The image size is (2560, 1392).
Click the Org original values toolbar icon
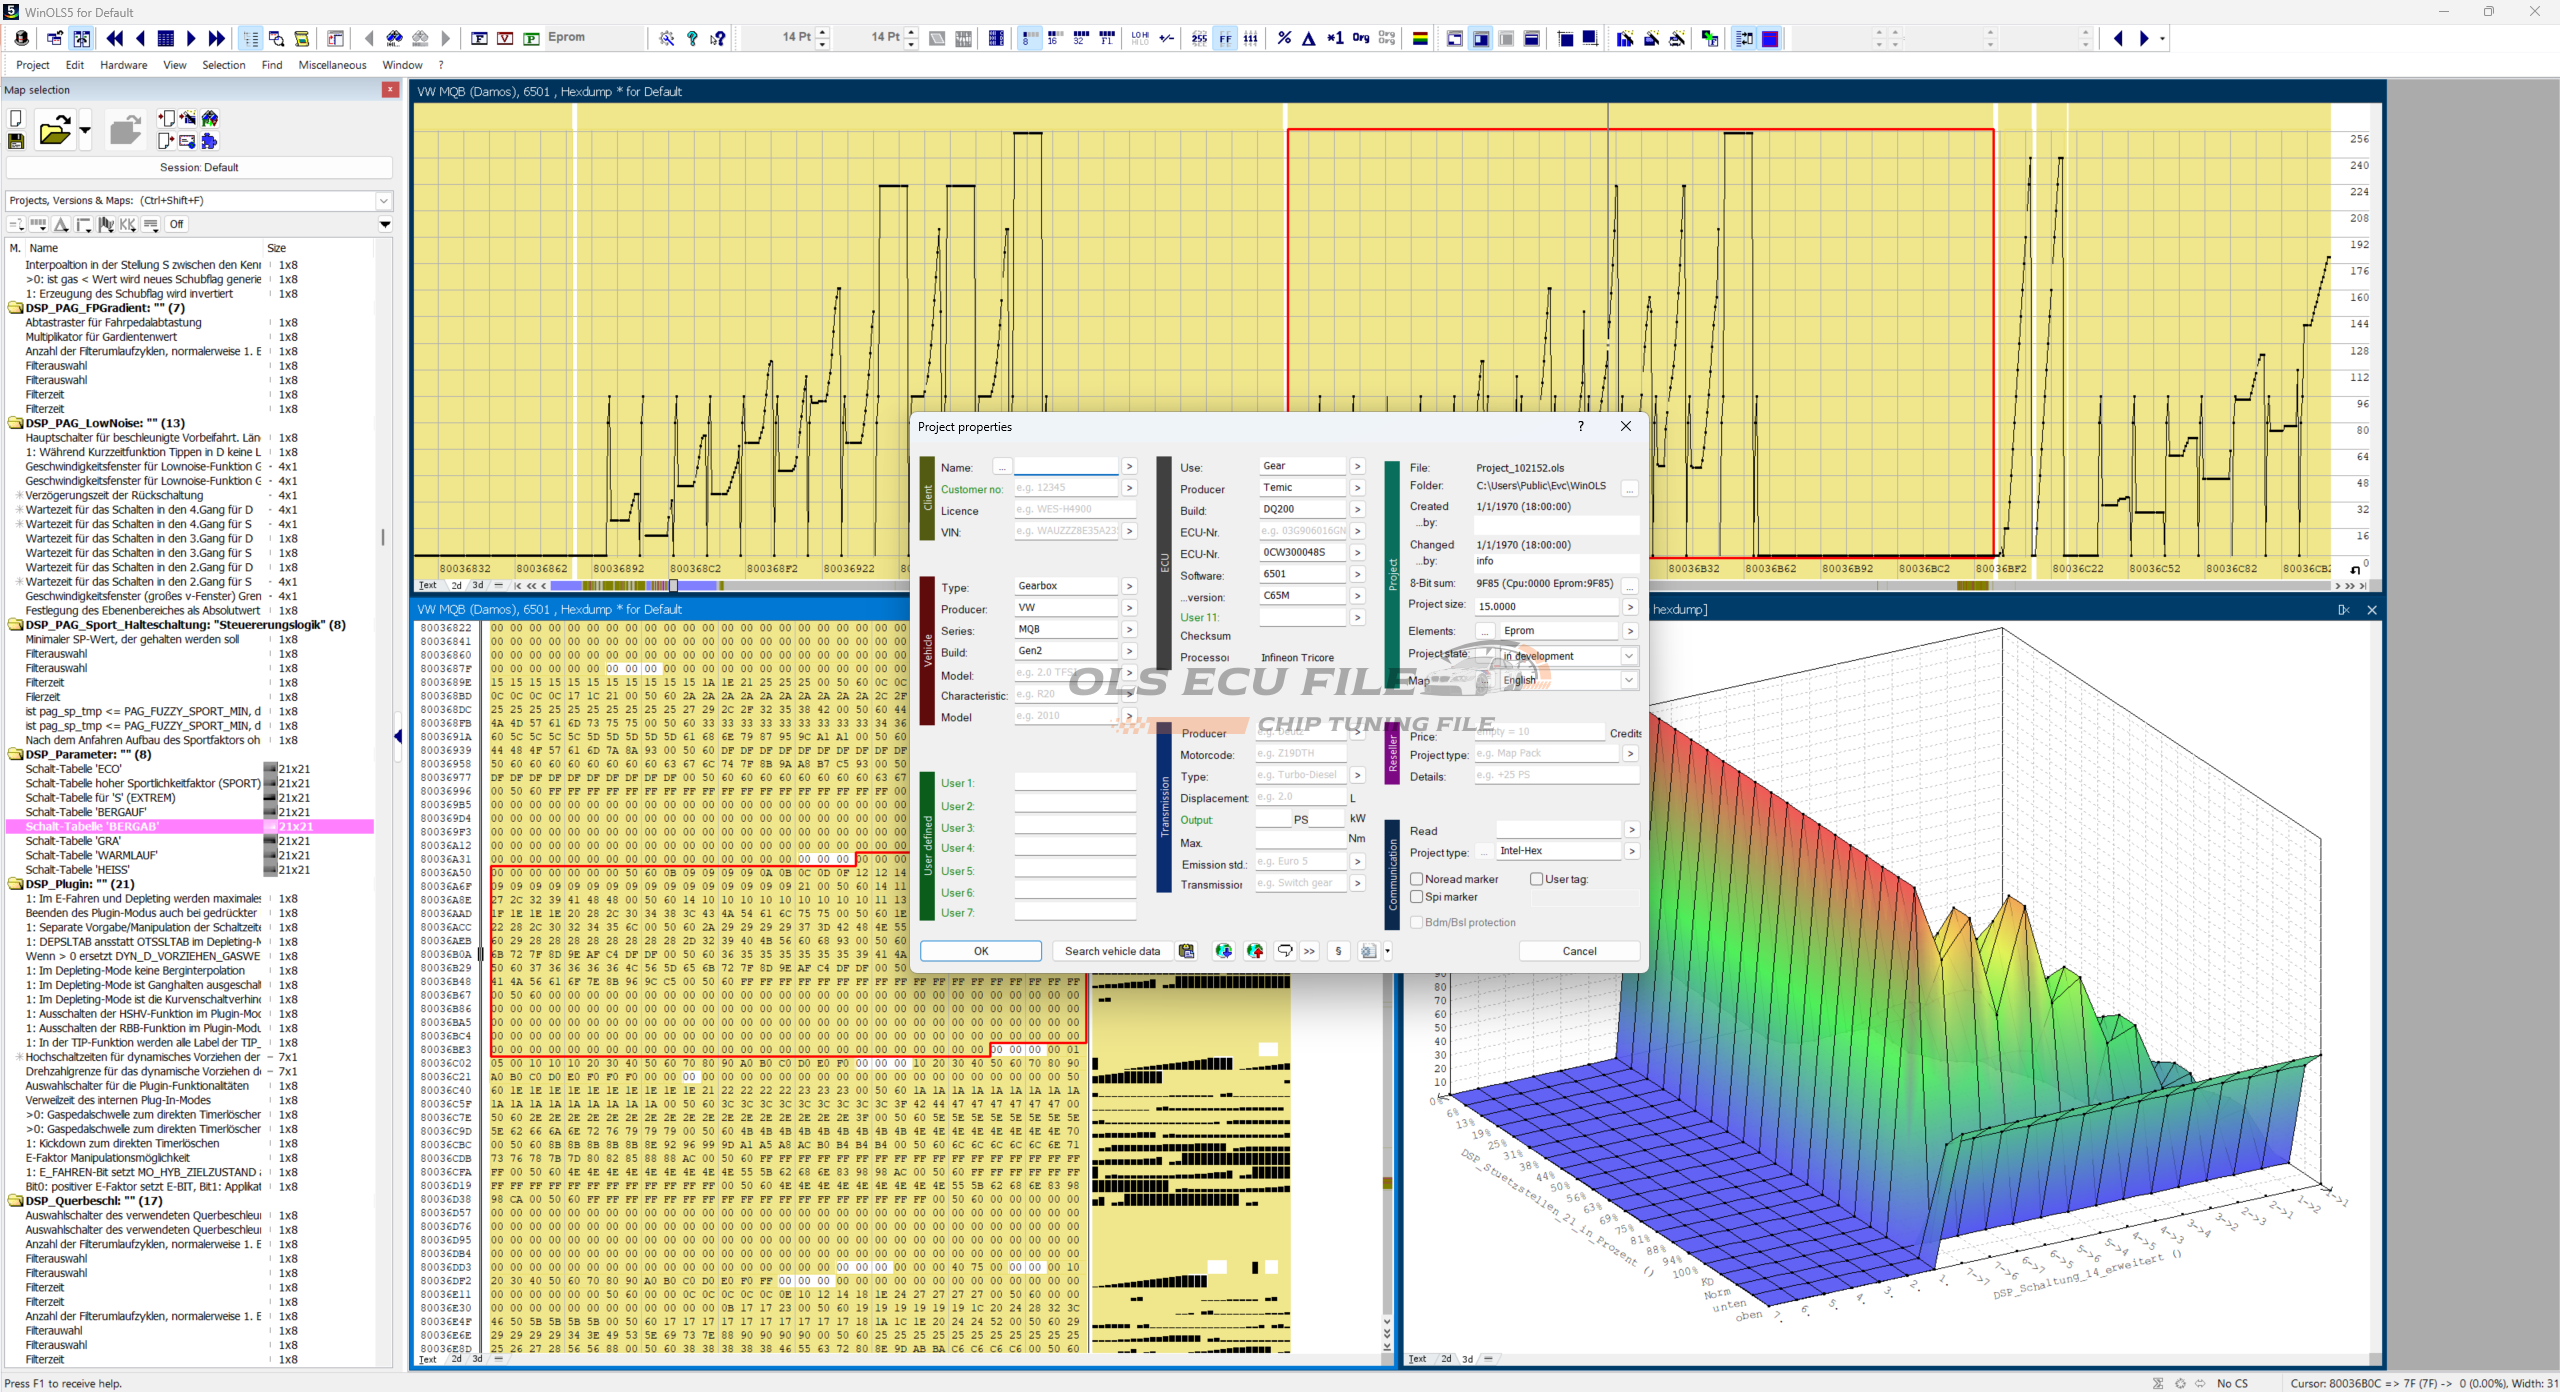click(1360, 38)
